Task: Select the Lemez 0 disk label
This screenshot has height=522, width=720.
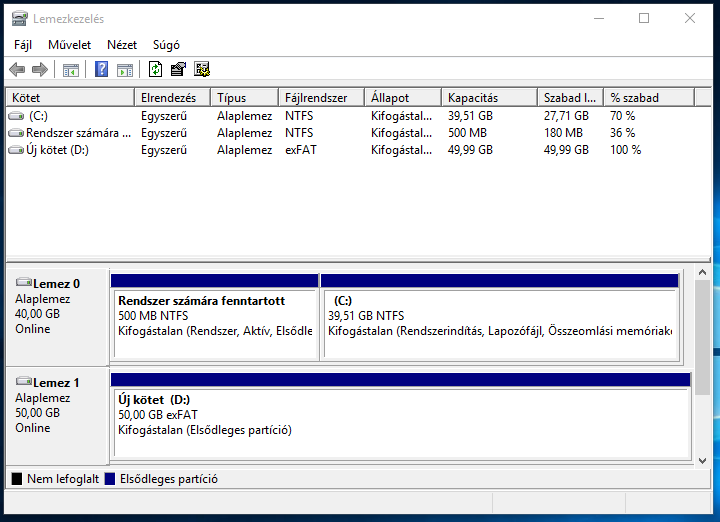Action: point(56,284)
